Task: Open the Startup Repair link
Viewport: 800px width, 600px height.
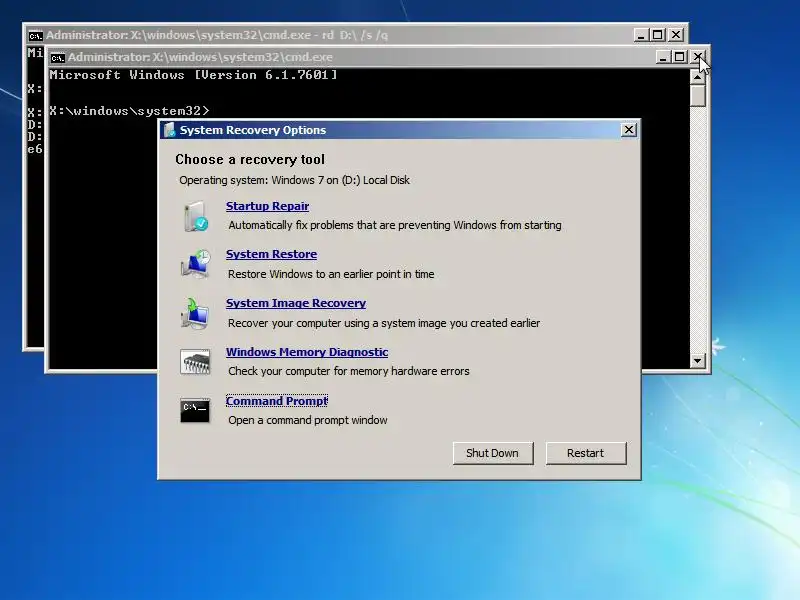Action: [x=267, y=206]
